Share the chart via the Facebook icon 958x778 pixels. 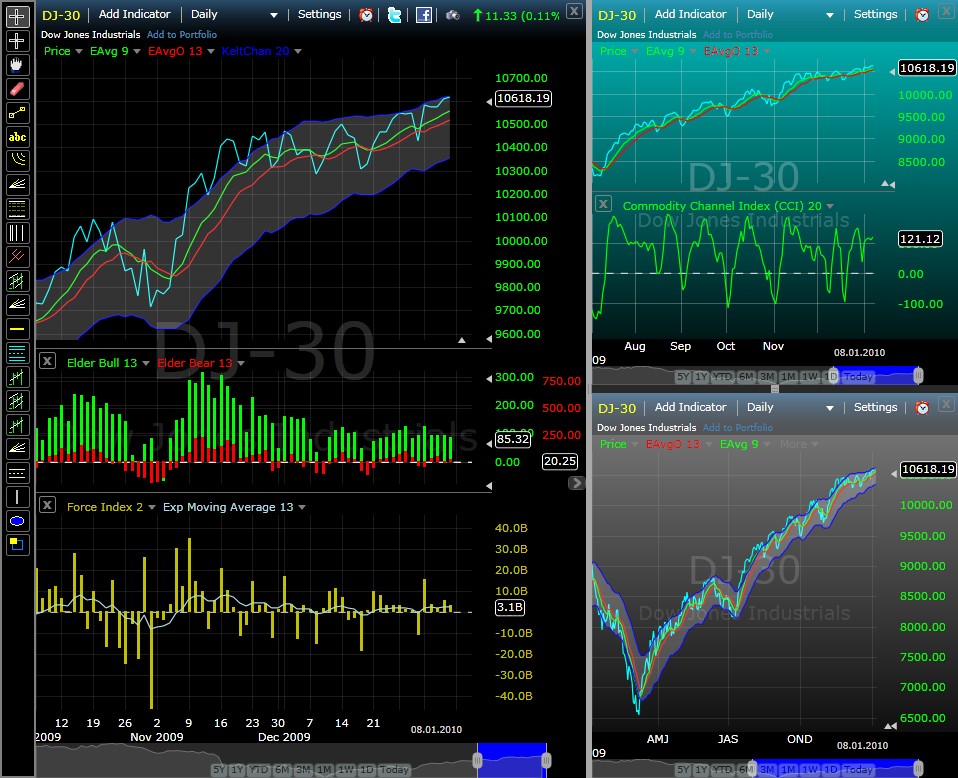coord(423,15)
